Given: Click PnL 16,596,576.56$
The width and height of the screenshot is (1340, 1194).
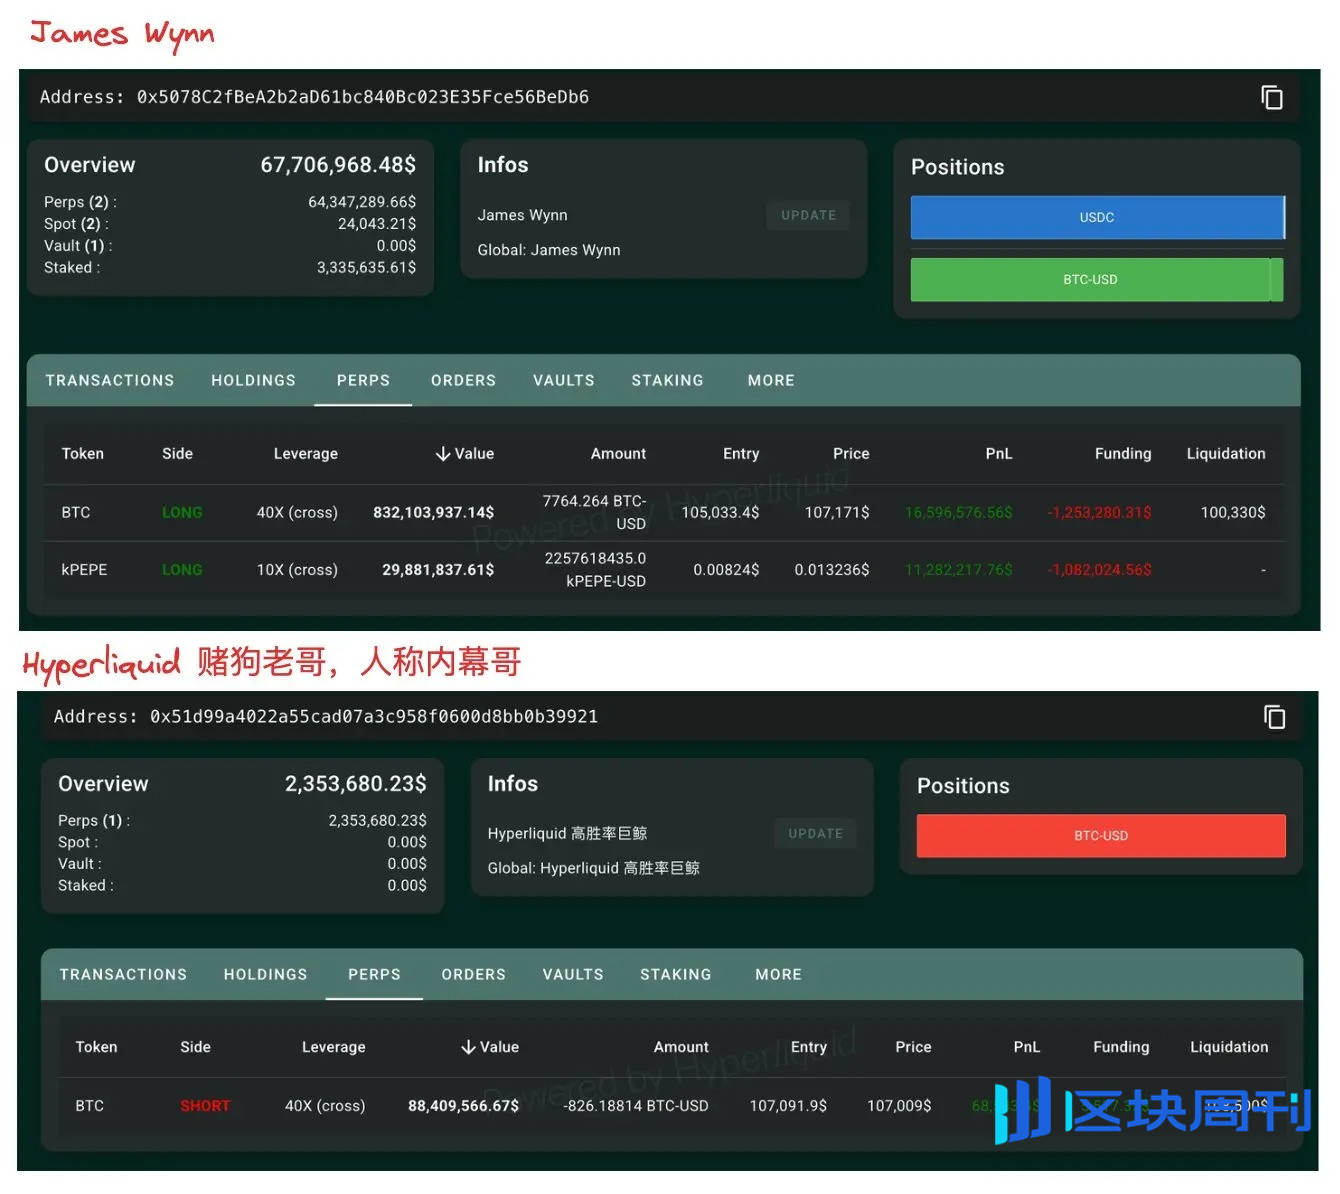Looking at the screenshot, I should coord(958,513).
